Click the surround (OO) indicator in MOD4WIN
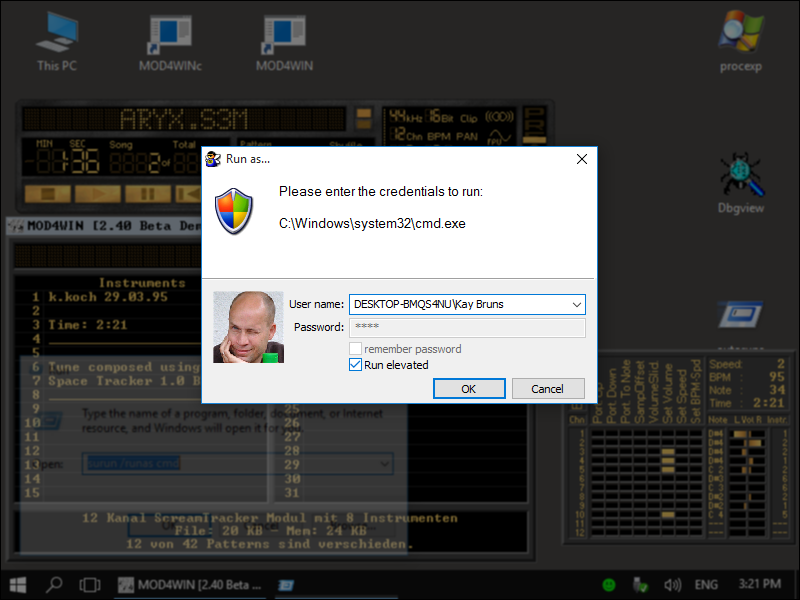Image resolution: width=800 pixels, height=600 pixels. click(x=499, y=117)
